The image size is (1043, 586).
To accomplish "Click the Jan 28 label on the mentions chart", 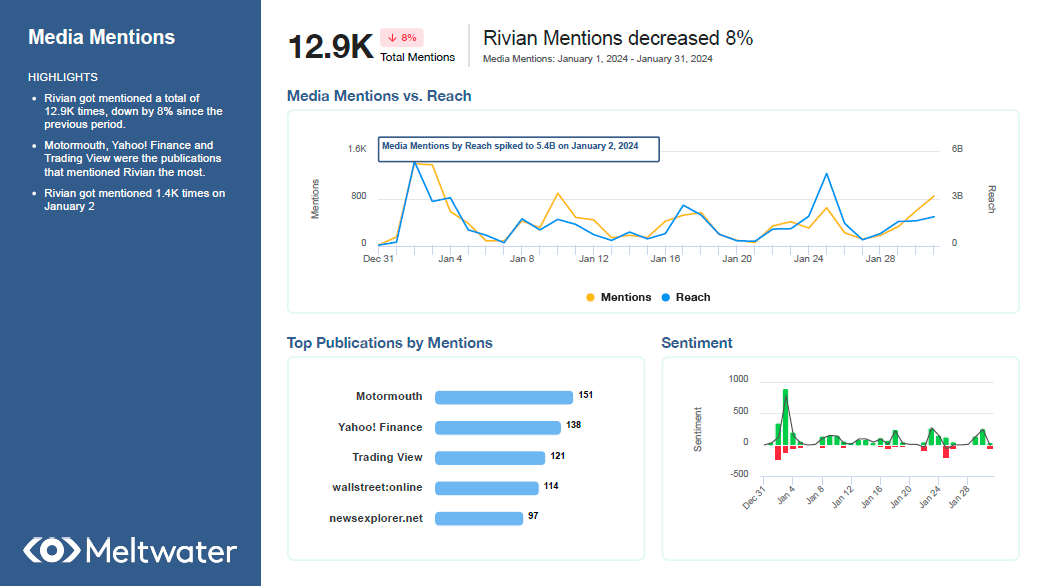I will [x=880, y=259].
